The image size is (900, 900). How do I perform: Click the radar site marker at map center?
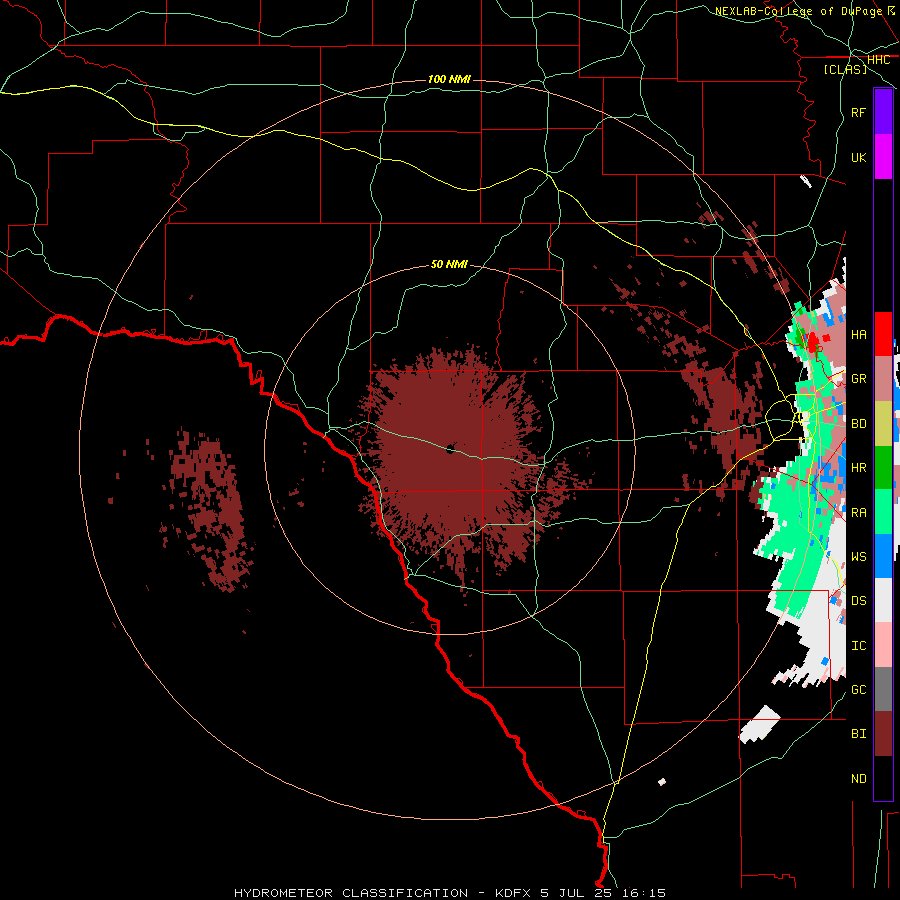click(x=451, y=448)
